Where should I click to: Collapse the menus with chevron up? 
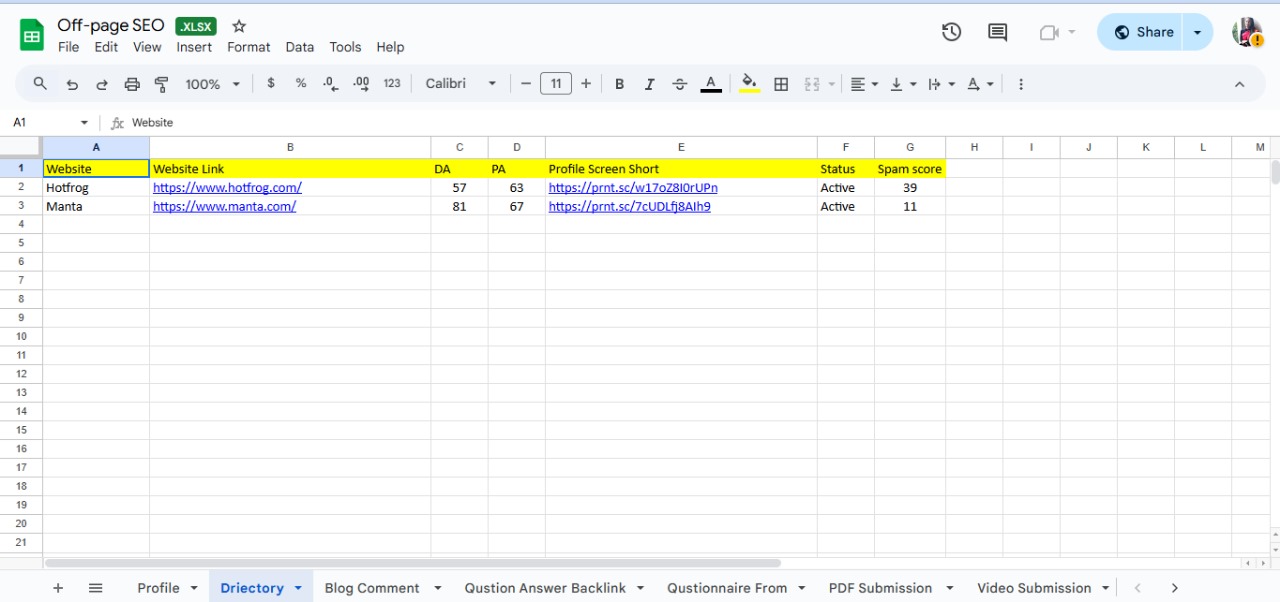click(1240, 84)
